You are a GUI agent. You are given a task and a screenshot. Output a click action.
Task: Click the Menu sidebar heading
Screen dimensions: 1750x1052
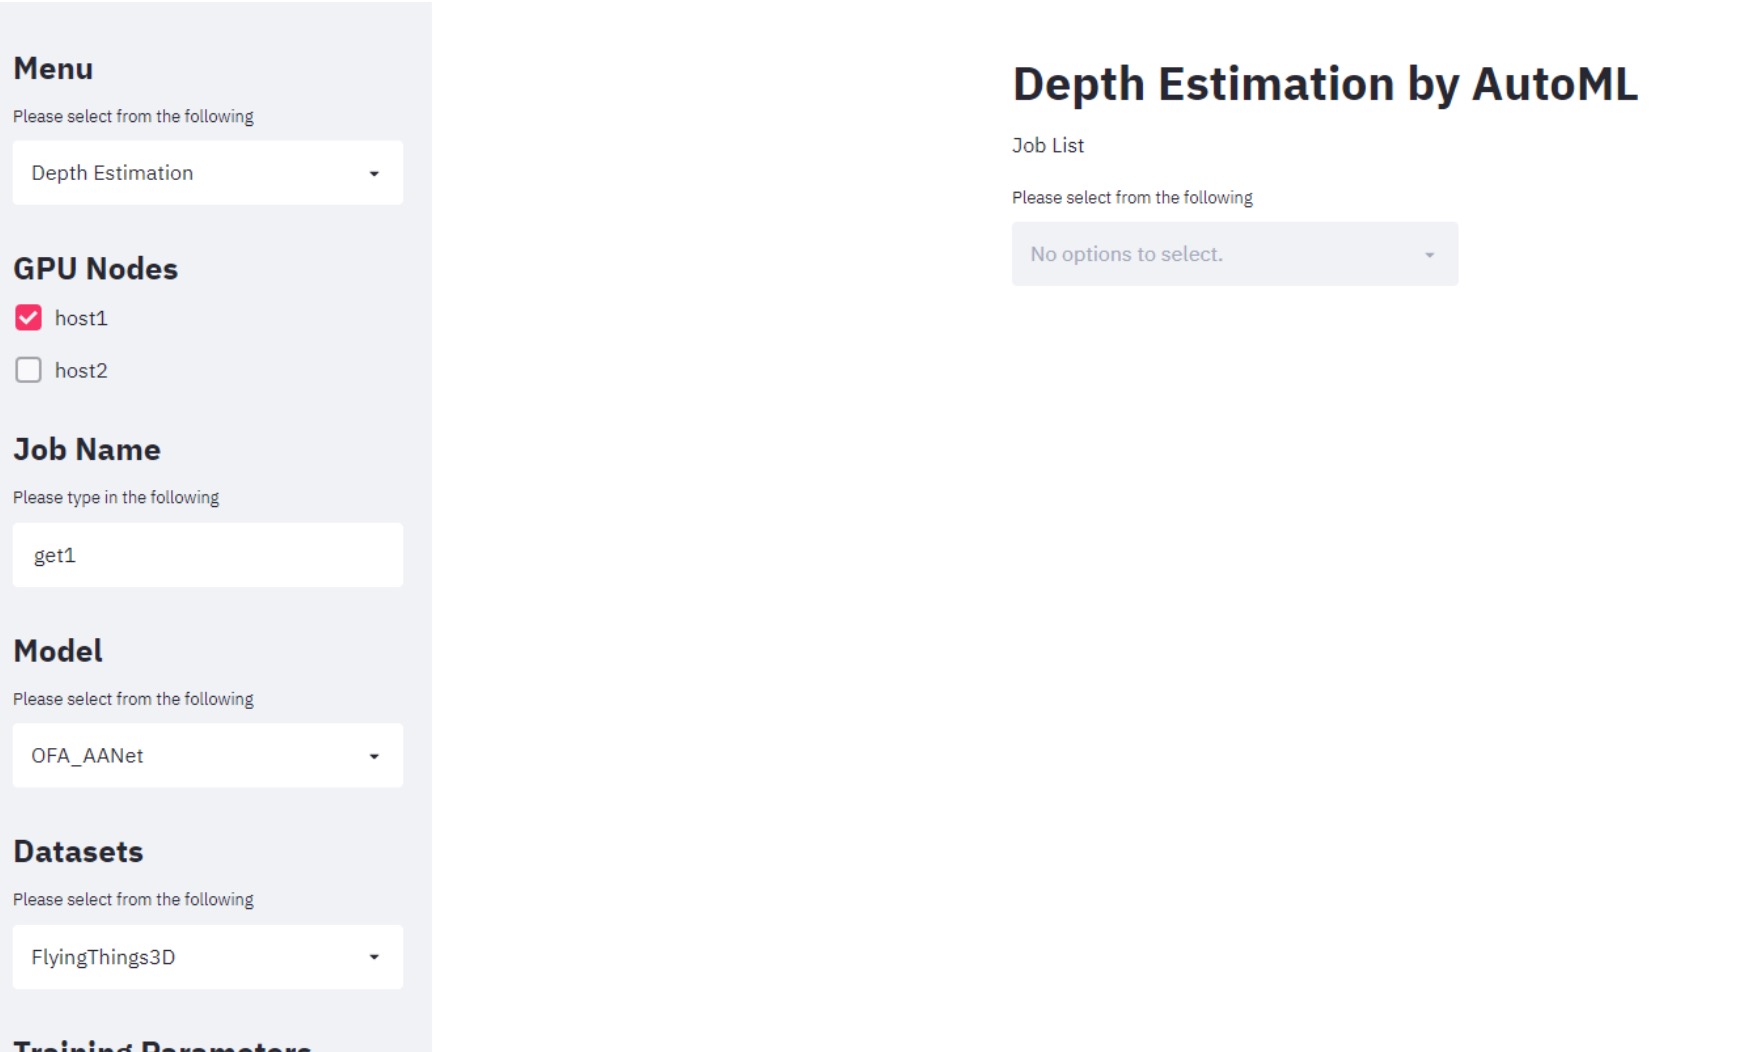(53, 68)
